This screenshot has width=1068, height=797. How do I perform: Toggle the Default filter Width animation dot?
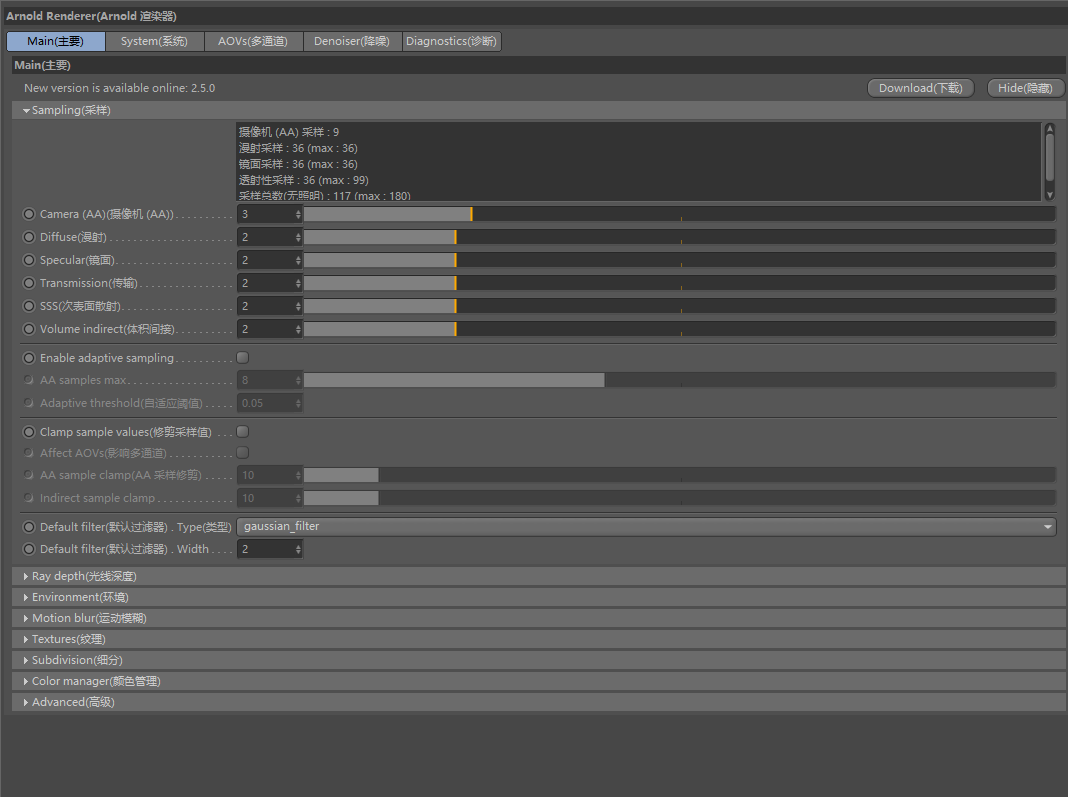[29, 549]
